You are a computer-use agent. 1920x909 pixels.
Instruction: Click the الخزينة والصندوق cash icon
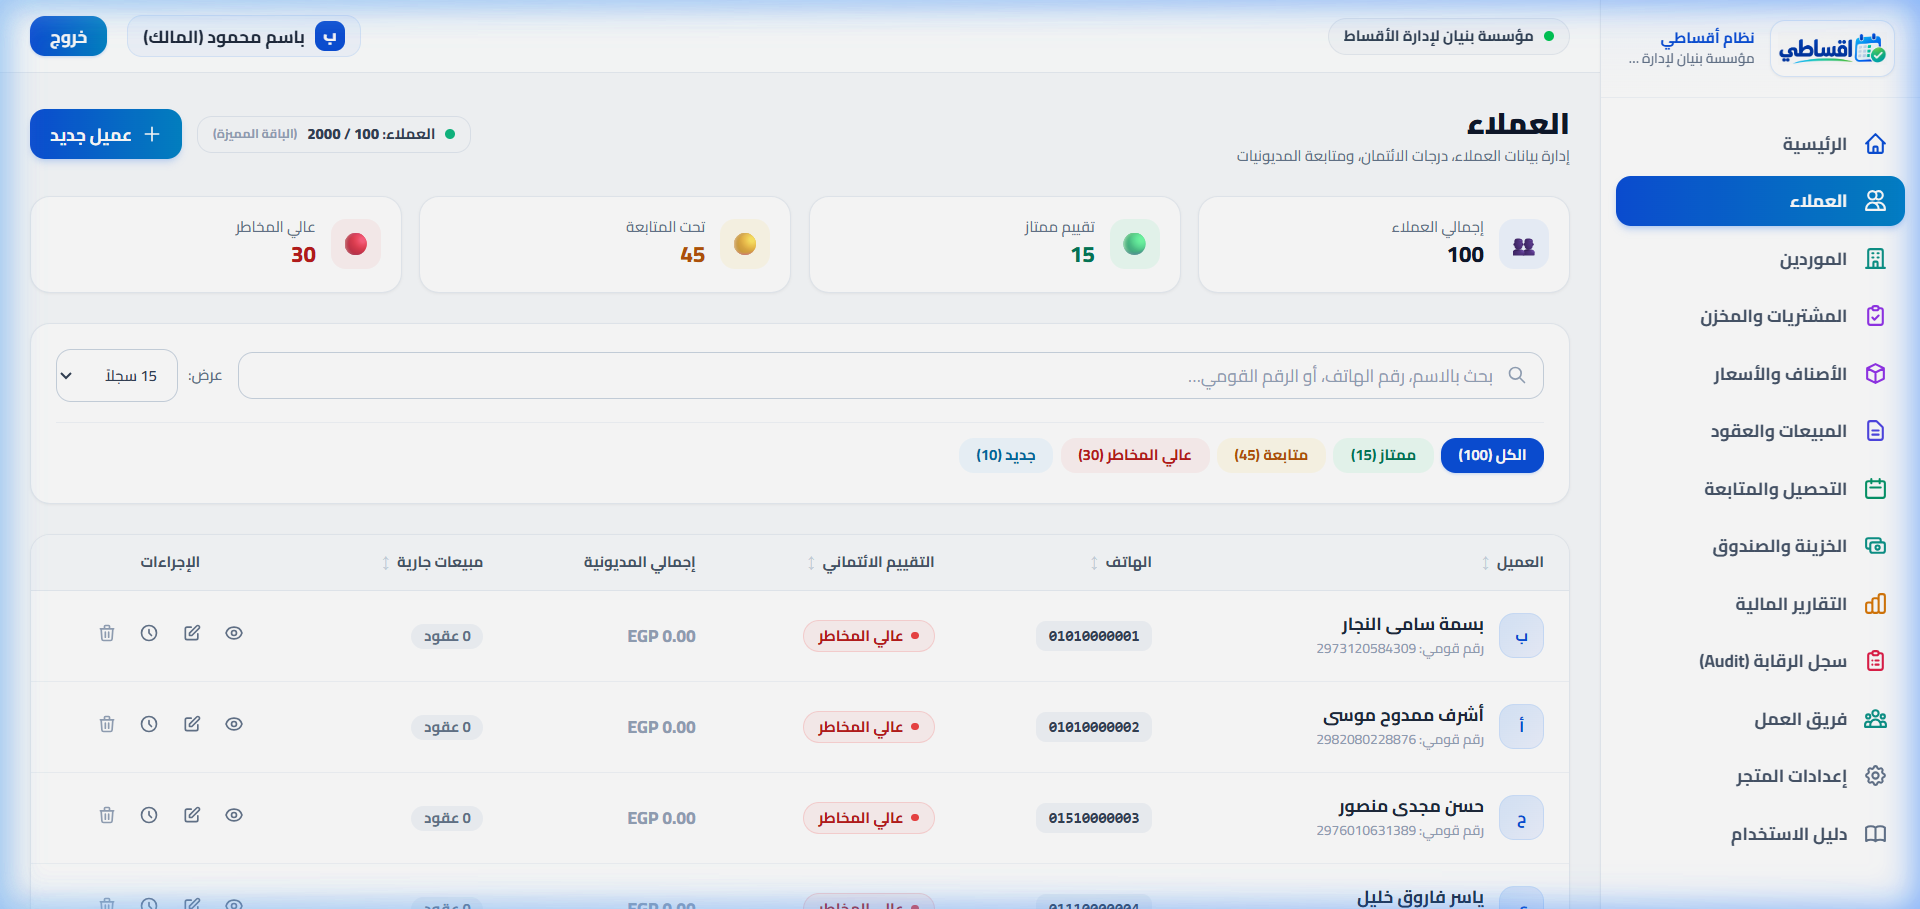coord(1875,546)
